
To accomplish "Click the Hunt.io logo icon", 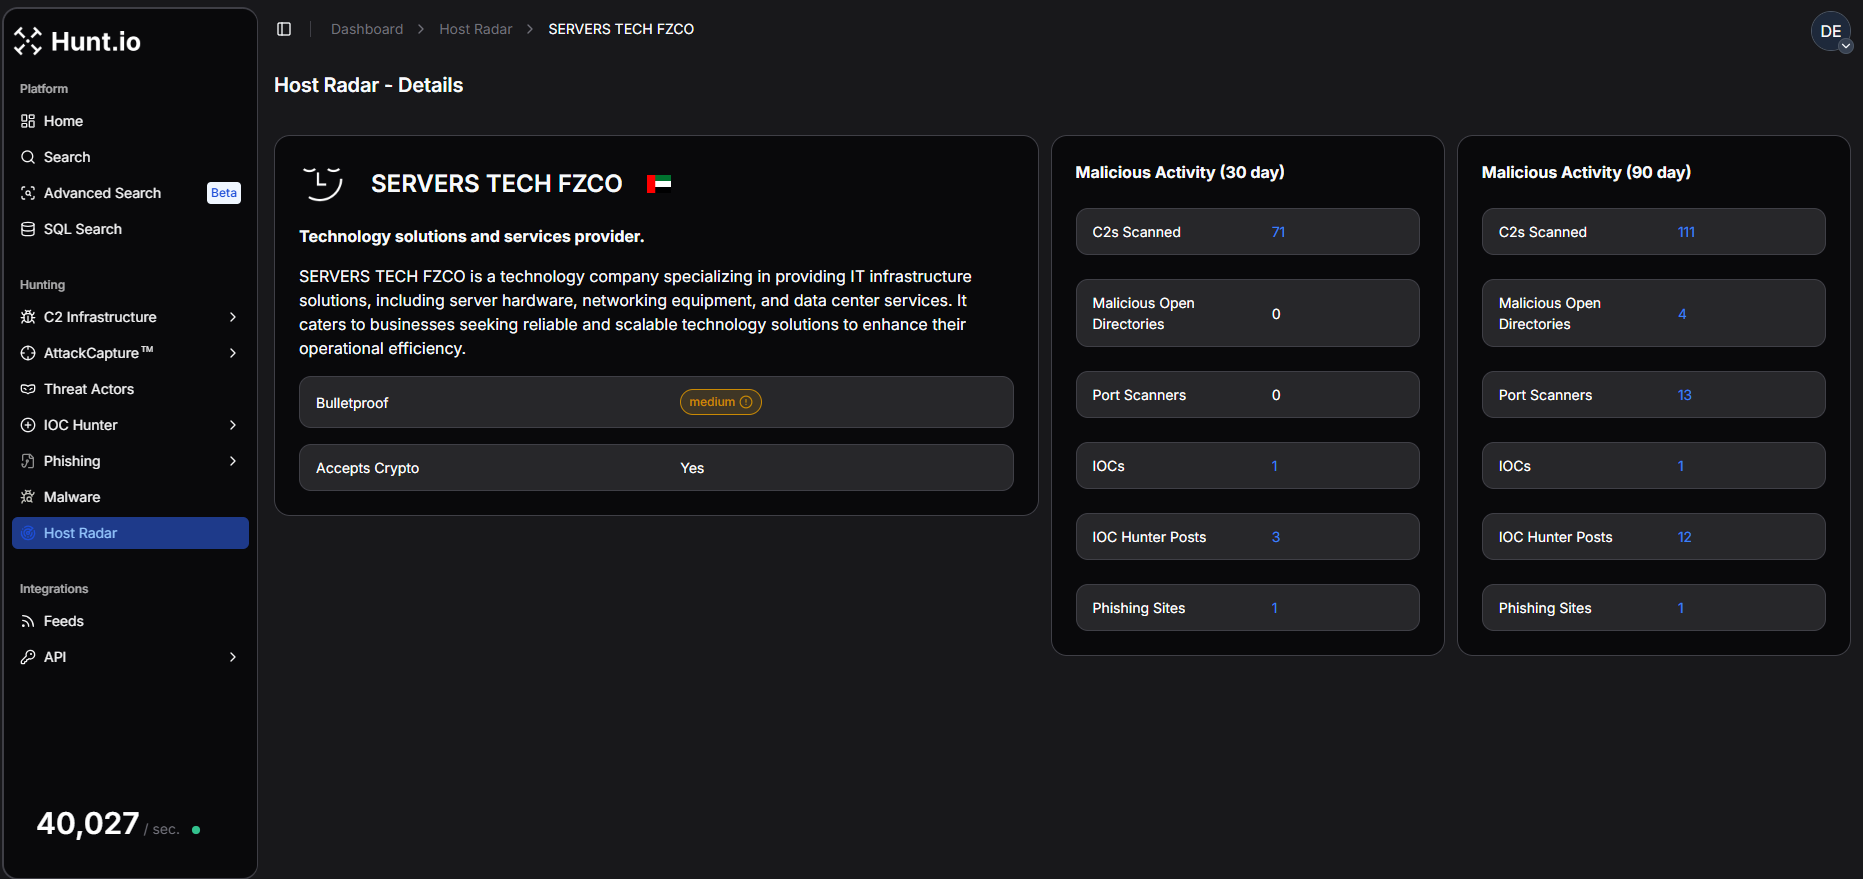I will pos(28,41).
